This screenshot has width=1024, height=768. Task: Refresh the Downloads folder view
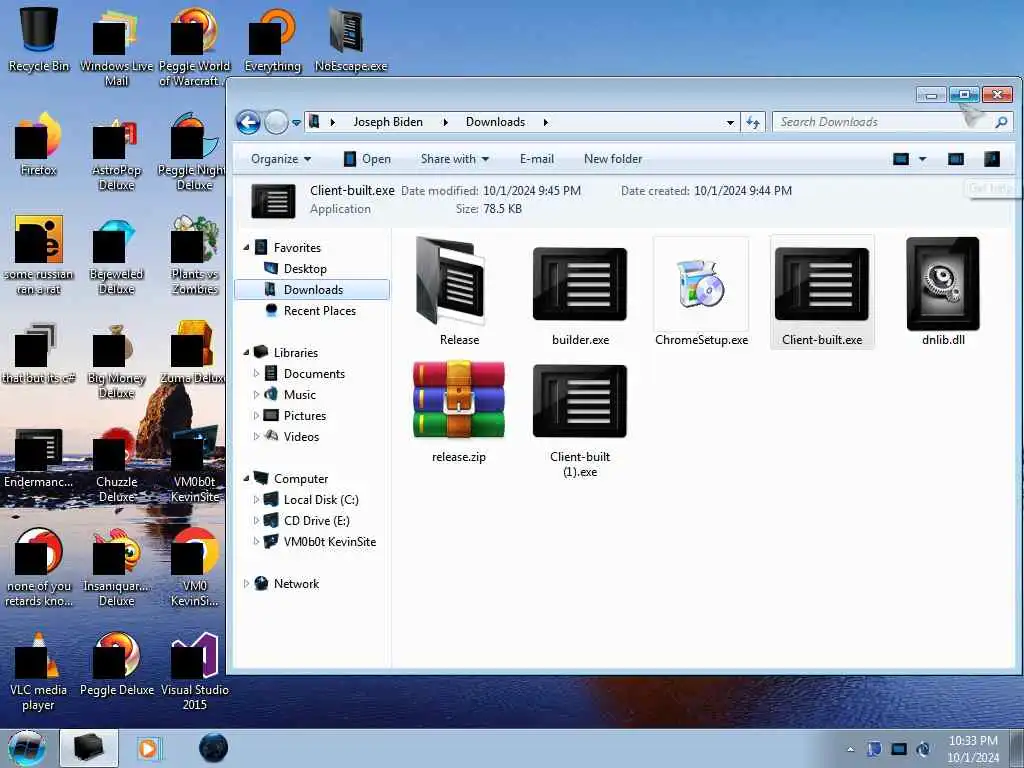coord(753,122)
